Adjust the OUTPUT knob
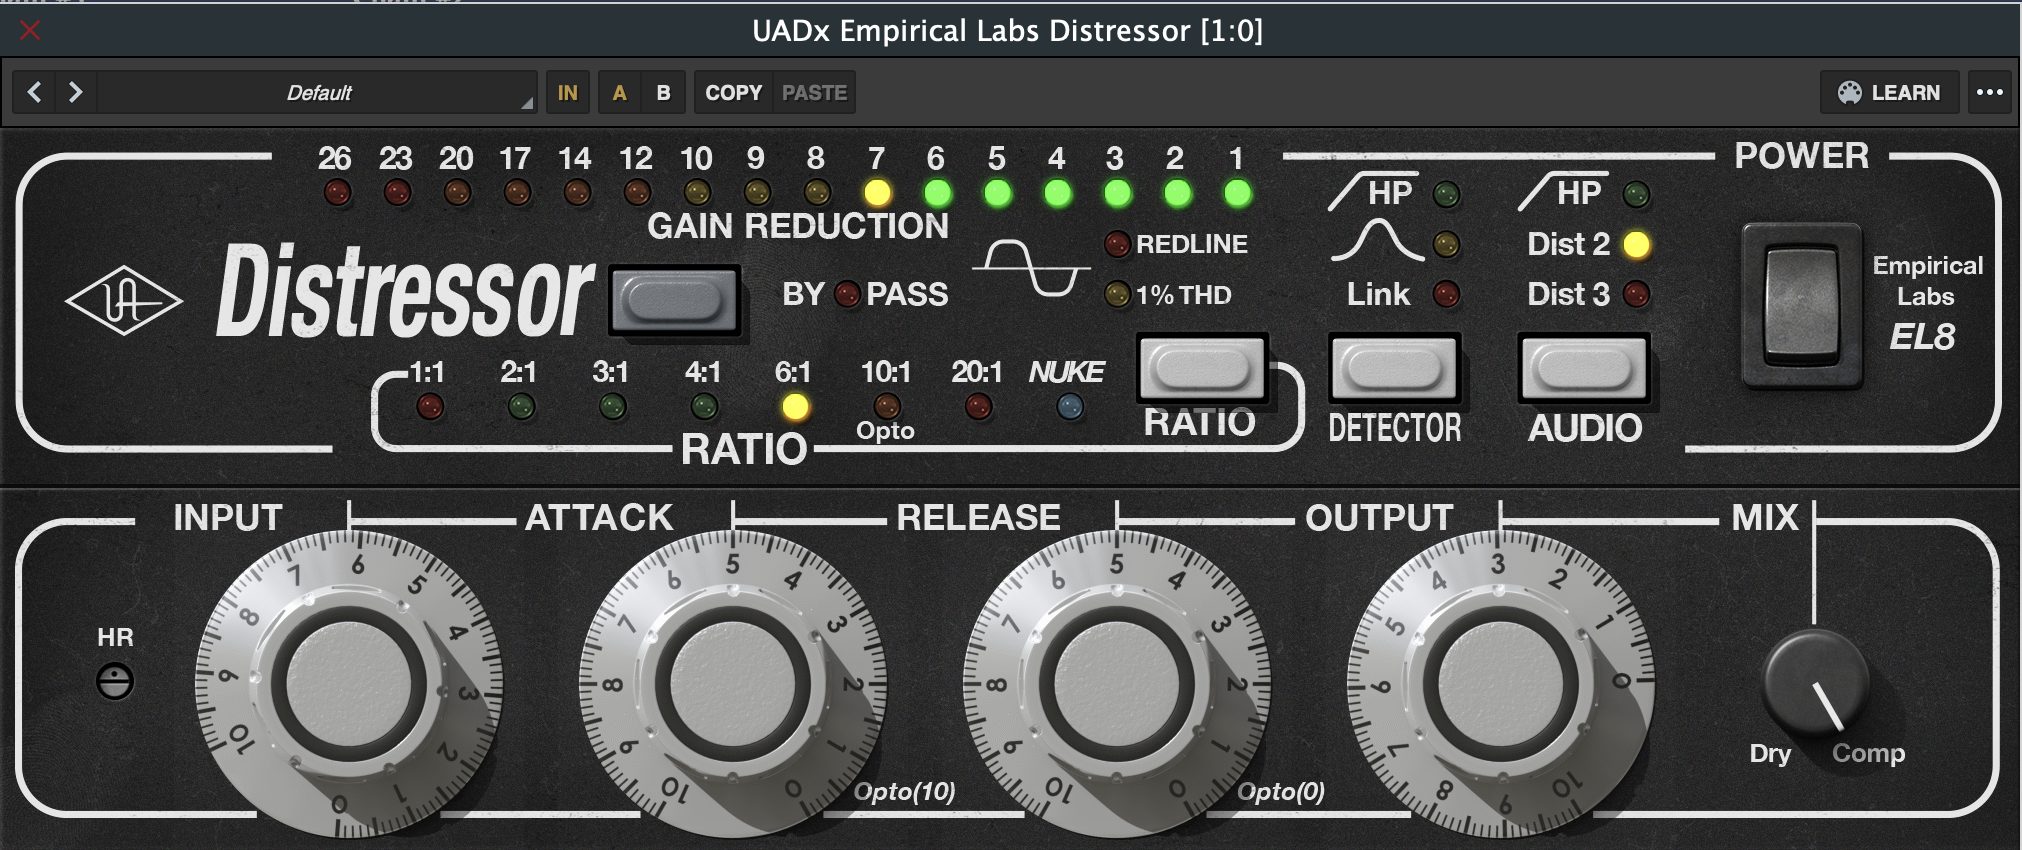 click(x=1500, y=684)
